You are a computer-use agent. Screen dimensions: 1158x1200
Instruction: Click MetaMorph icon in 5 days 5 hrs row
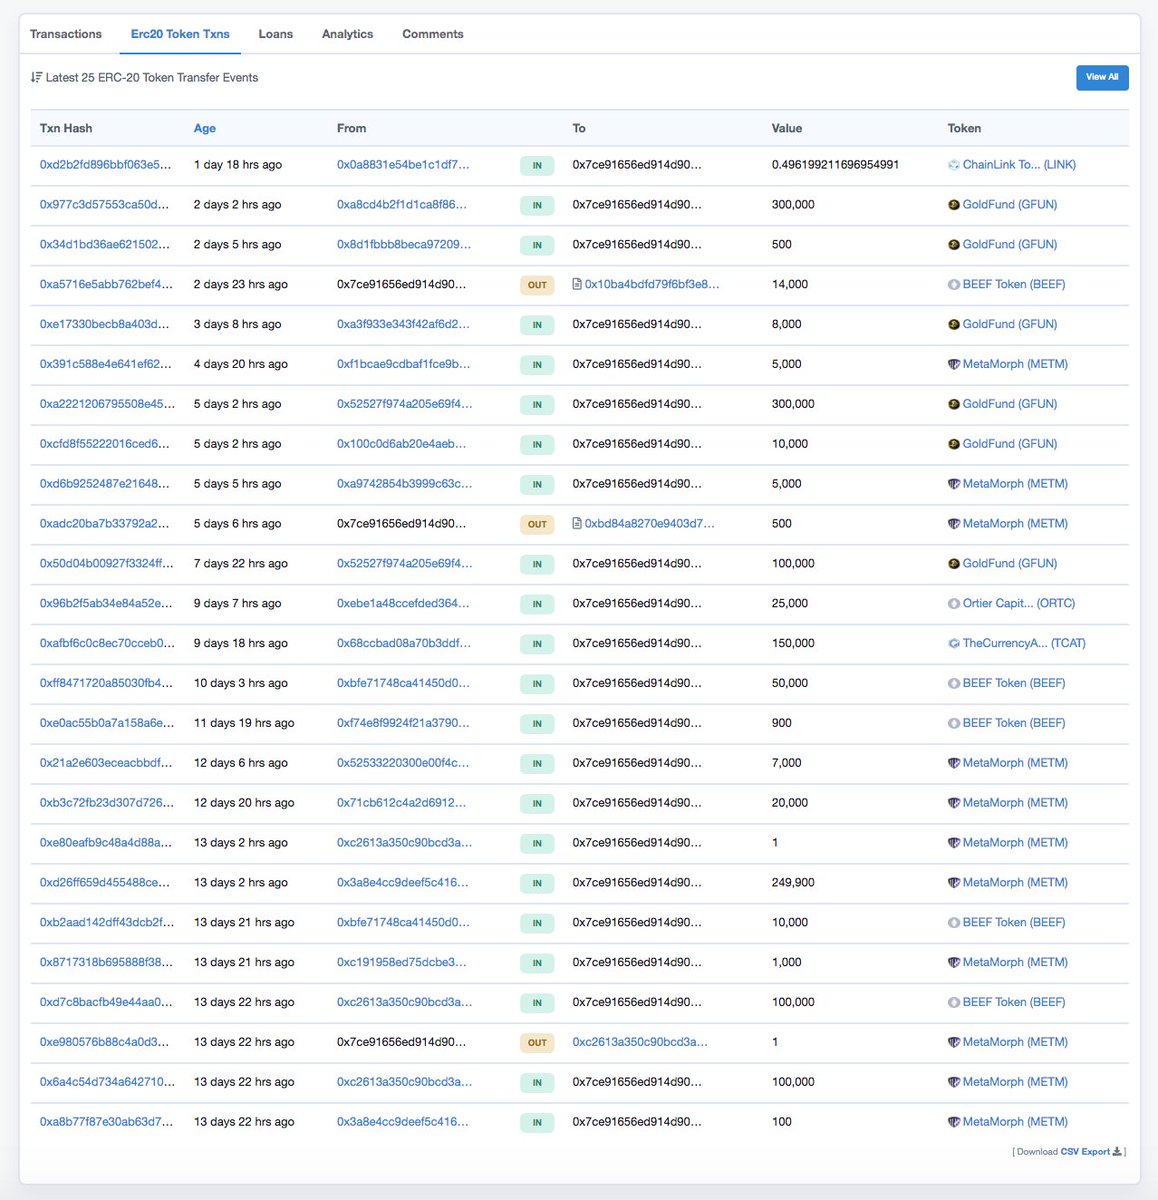(954, 484)
